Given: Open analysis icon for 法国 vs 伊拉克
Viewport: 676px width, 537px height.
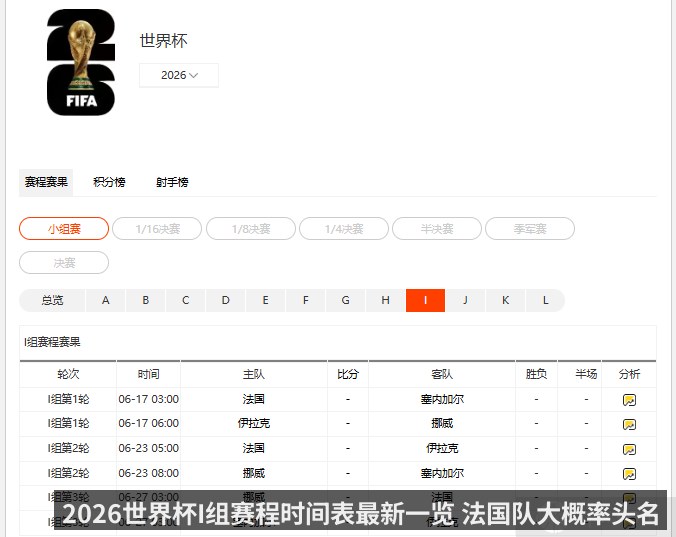Looking at the screenshot, I should 629,450.
